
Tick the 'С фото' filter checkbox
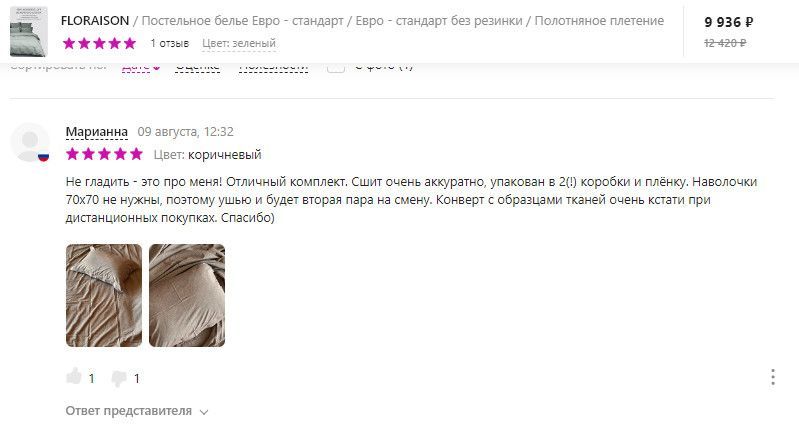336,67
